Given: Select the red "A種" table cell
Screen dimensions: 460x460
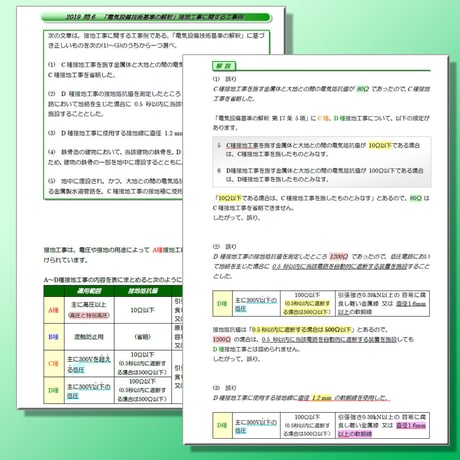Looking at the screenshot, I should pyautogui.click(x=53, y=310).
